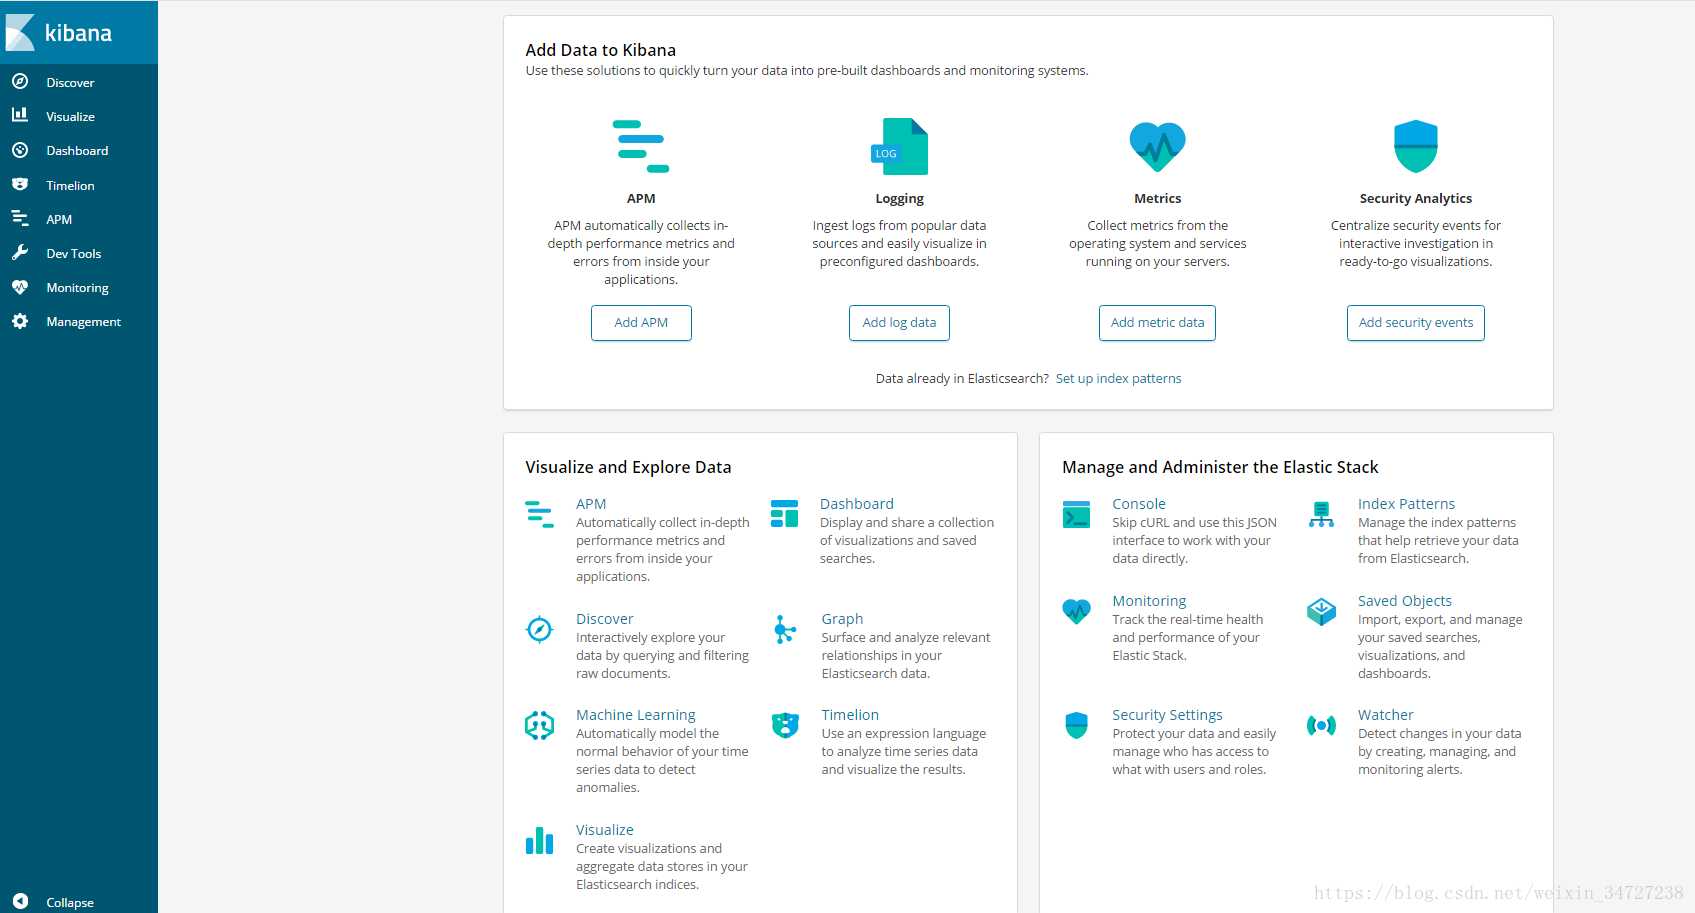
Task: Click Timelion icon in explore panel
Action: [x=785, y=725]
